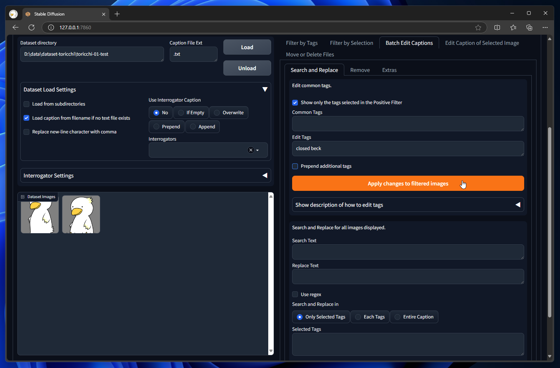This screenshot has height=368, width=560.
Task: Select Extras sub-tab
Action: 389,70
